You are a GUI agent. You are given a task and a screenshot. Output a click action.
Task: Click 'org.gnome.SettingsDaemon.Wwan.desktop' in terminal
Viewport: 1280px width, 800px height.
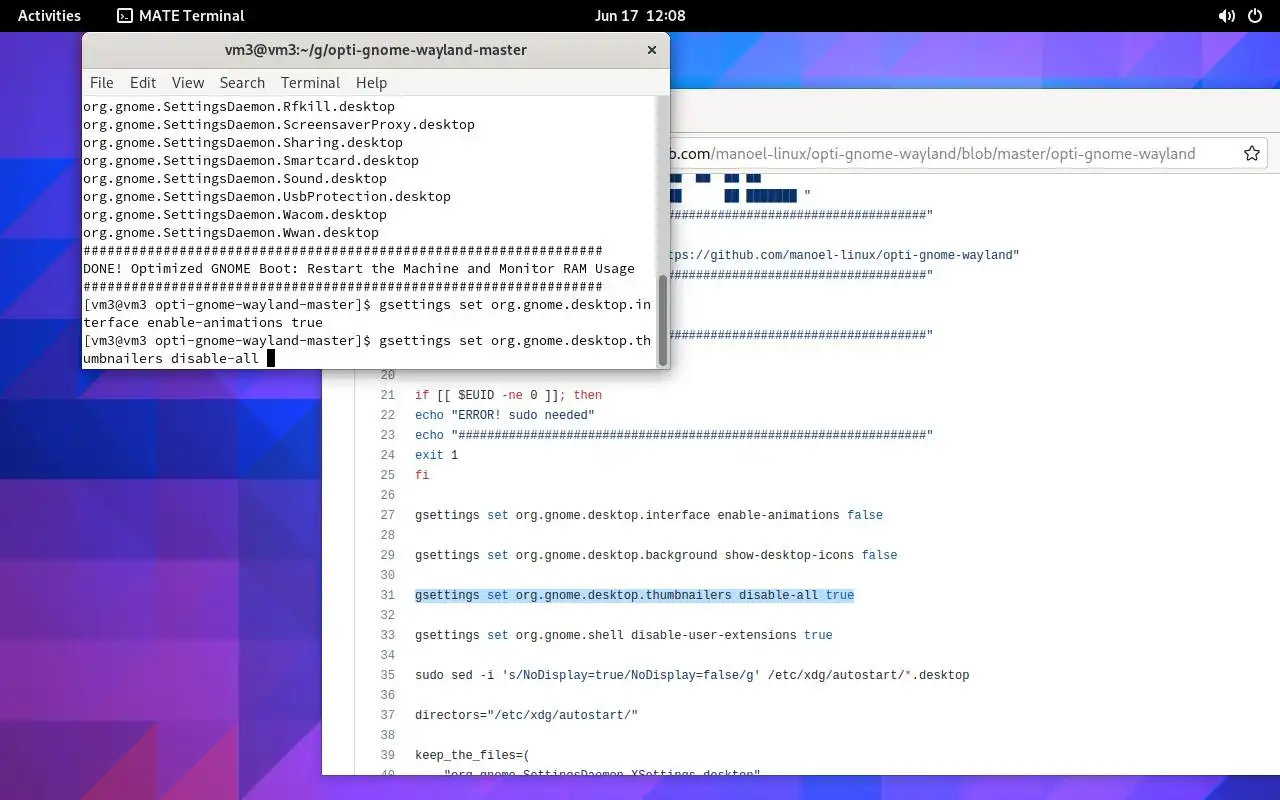point(231,232)
